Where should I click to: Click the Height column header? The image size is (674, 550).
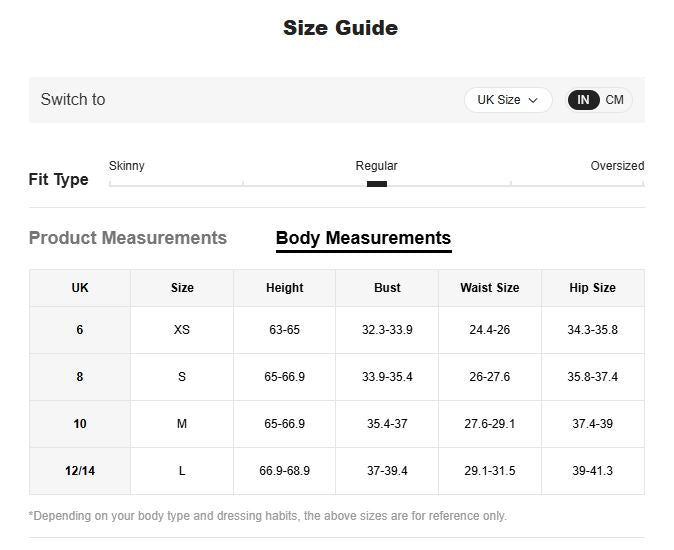click(284, 288)
